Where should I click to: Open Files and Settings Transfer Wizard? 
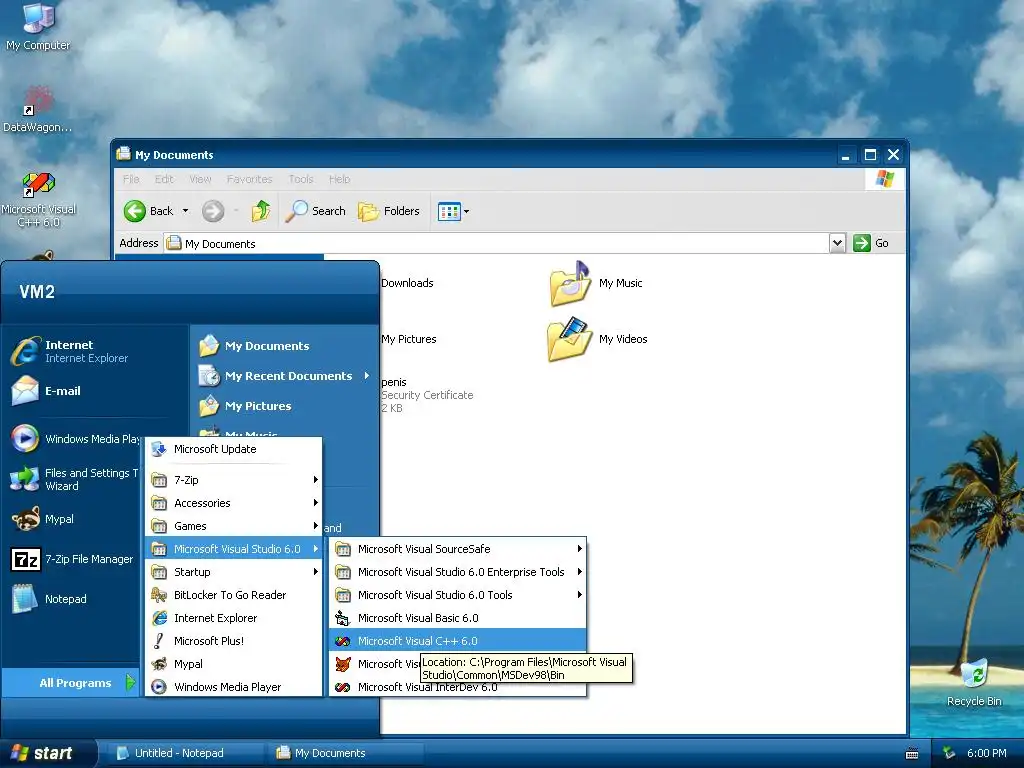pos(75,479)
